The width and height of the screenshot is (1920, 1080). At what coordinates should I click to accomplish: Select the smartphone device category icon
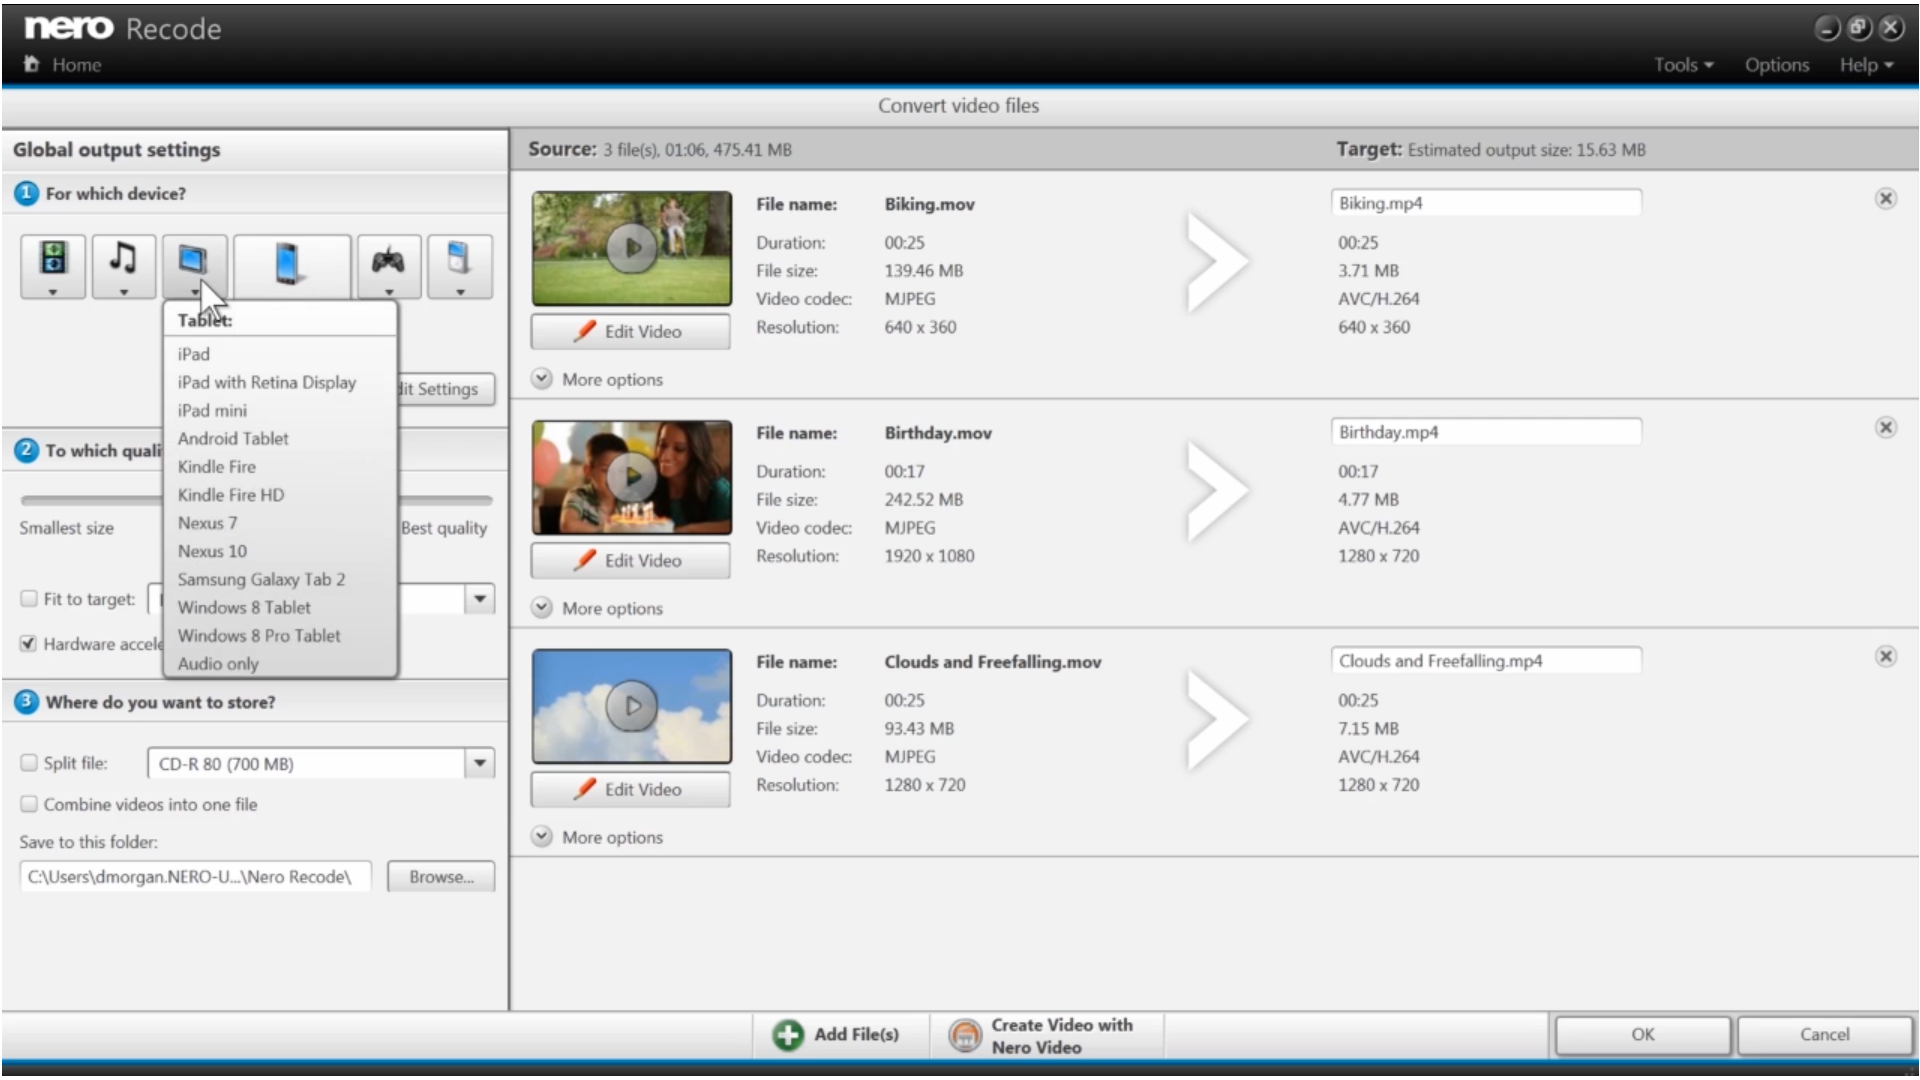pos(292,266)
